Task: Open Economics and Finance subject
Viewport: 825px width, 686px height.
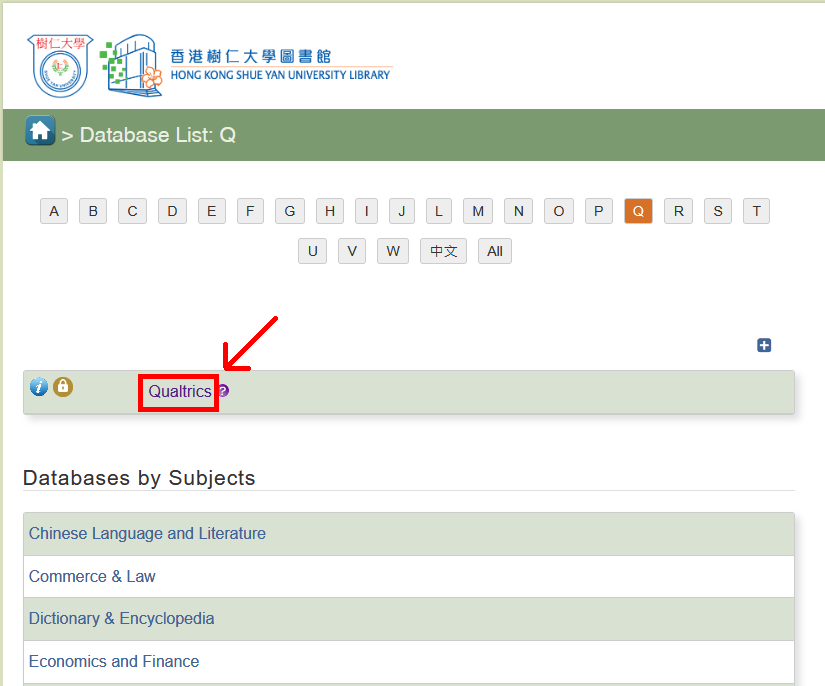Action: point(114,662)
